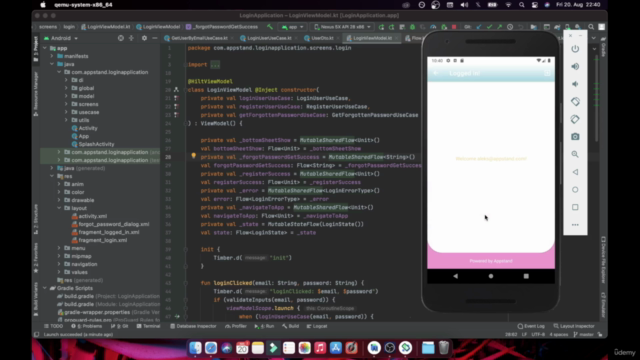
Task: Click the Search Everywhere magnifier icon
Action: coord(591,27)
